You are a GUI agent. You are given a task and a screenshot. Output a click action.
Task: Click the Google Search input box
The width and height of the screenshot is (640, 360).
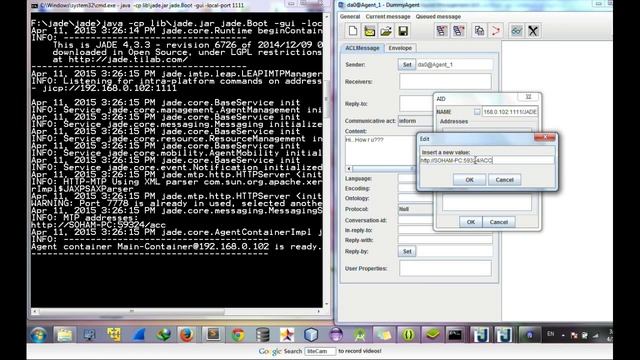point(320,351)
